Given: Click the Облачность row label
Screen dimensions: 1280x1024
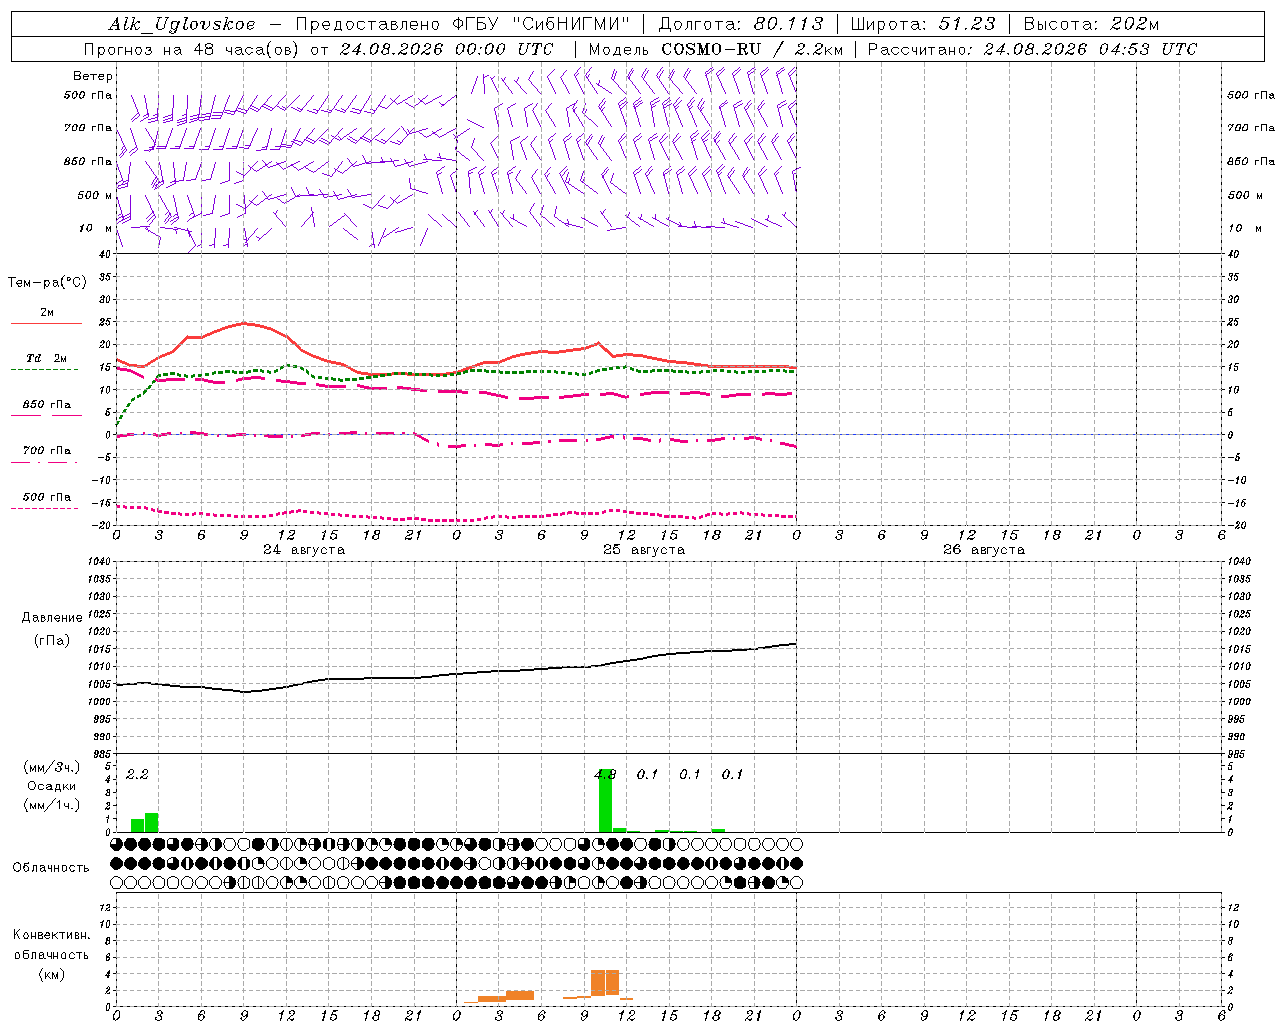Looking at the screenshot, I should tap(51, 867).
